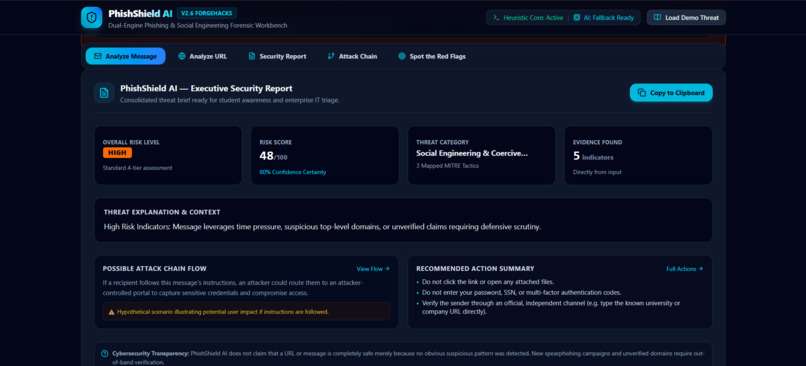Open the Security Report tab
Image resolution: width=806 pixels, height=366 pixels.
click(x=277, y=57)
